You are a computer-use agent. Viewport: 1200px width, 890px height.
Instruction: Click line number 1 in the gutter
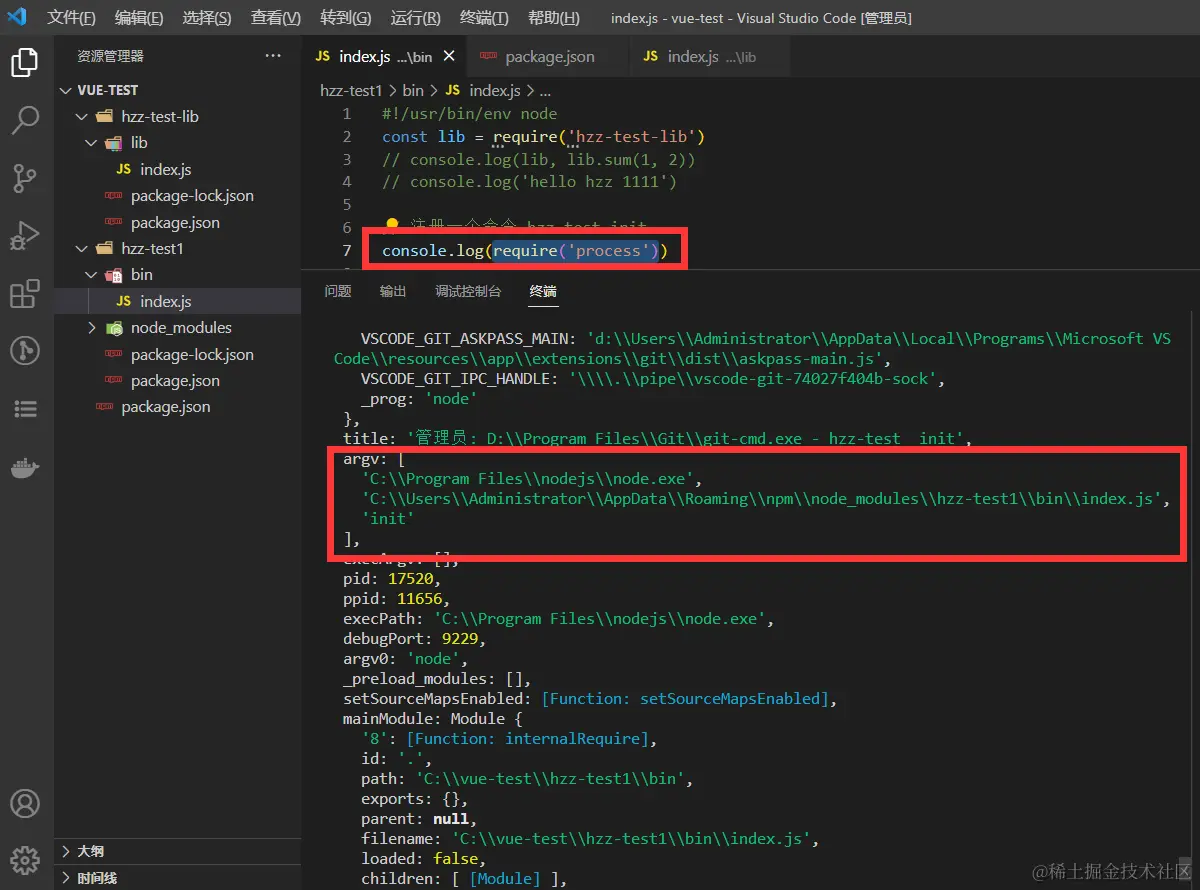pyautogui.click(x=347, y=114)
